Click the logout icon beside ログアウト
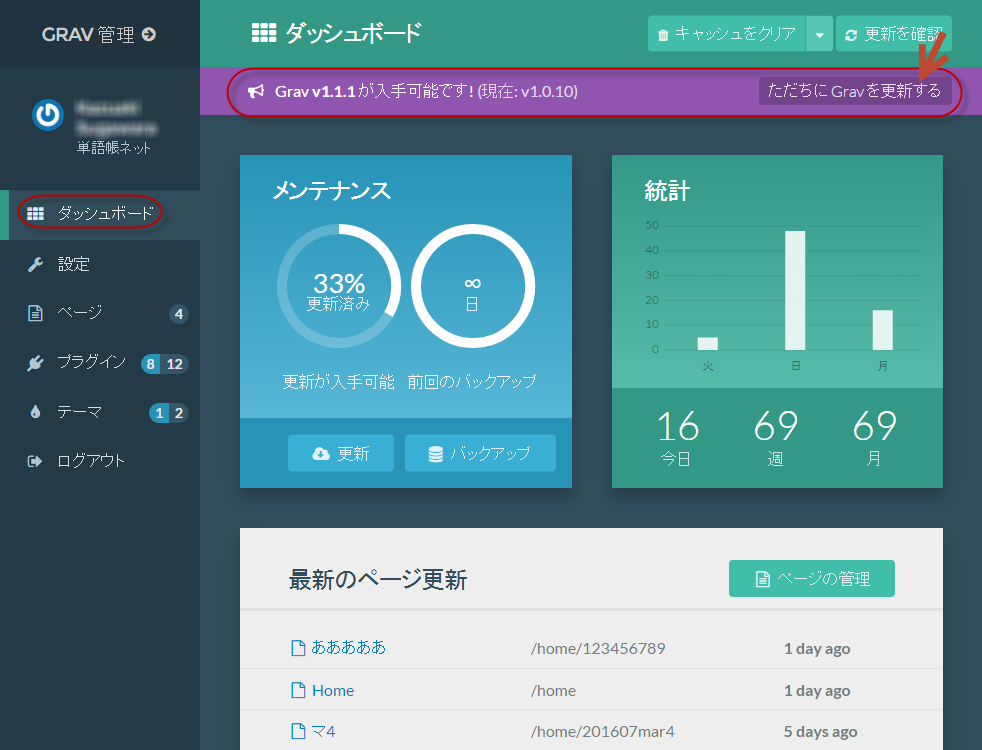Viewport: 982px width, 750px height. [35, 461]
